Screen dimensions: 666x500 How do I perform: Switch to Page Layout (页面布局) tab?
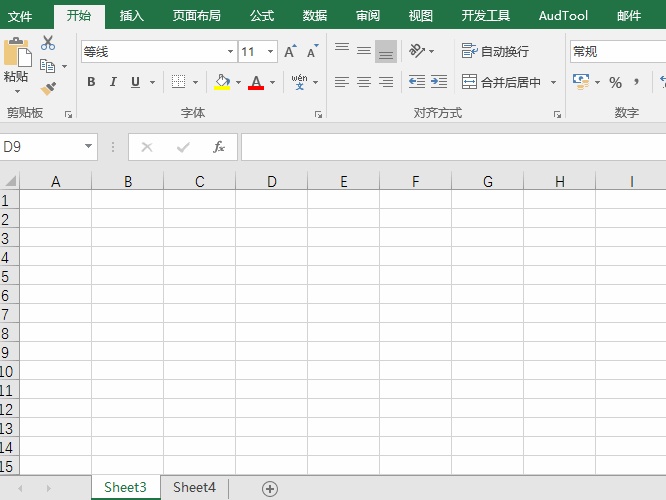pyautogui.click(x=196, y=16)
